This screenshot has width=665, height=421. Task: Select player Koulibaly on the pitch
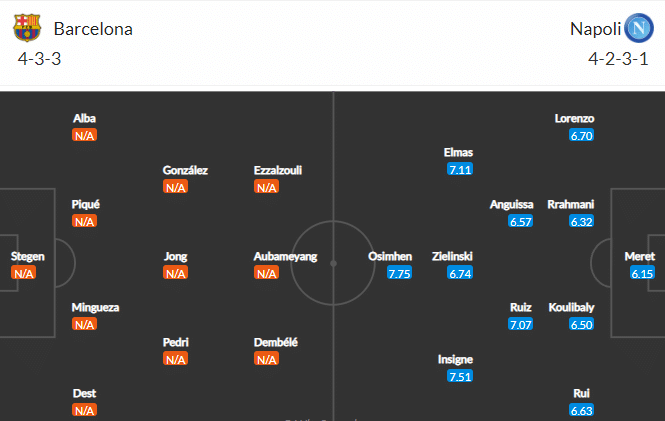(x=571, y=307)
